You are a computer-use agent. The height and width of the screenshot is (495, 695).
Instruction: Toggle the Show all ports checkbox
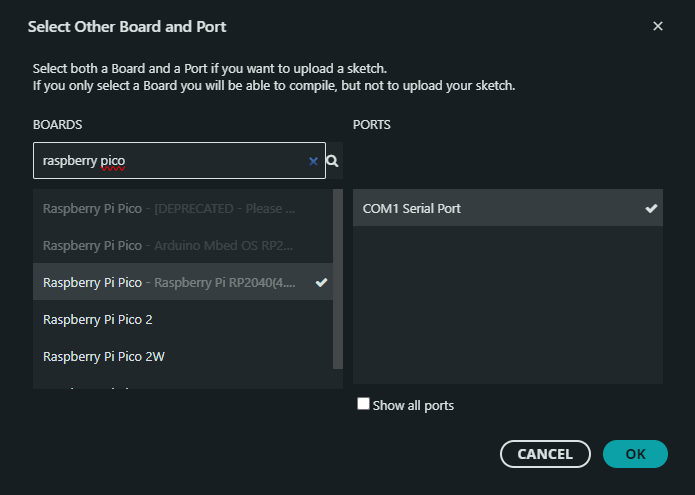[363, 404]
